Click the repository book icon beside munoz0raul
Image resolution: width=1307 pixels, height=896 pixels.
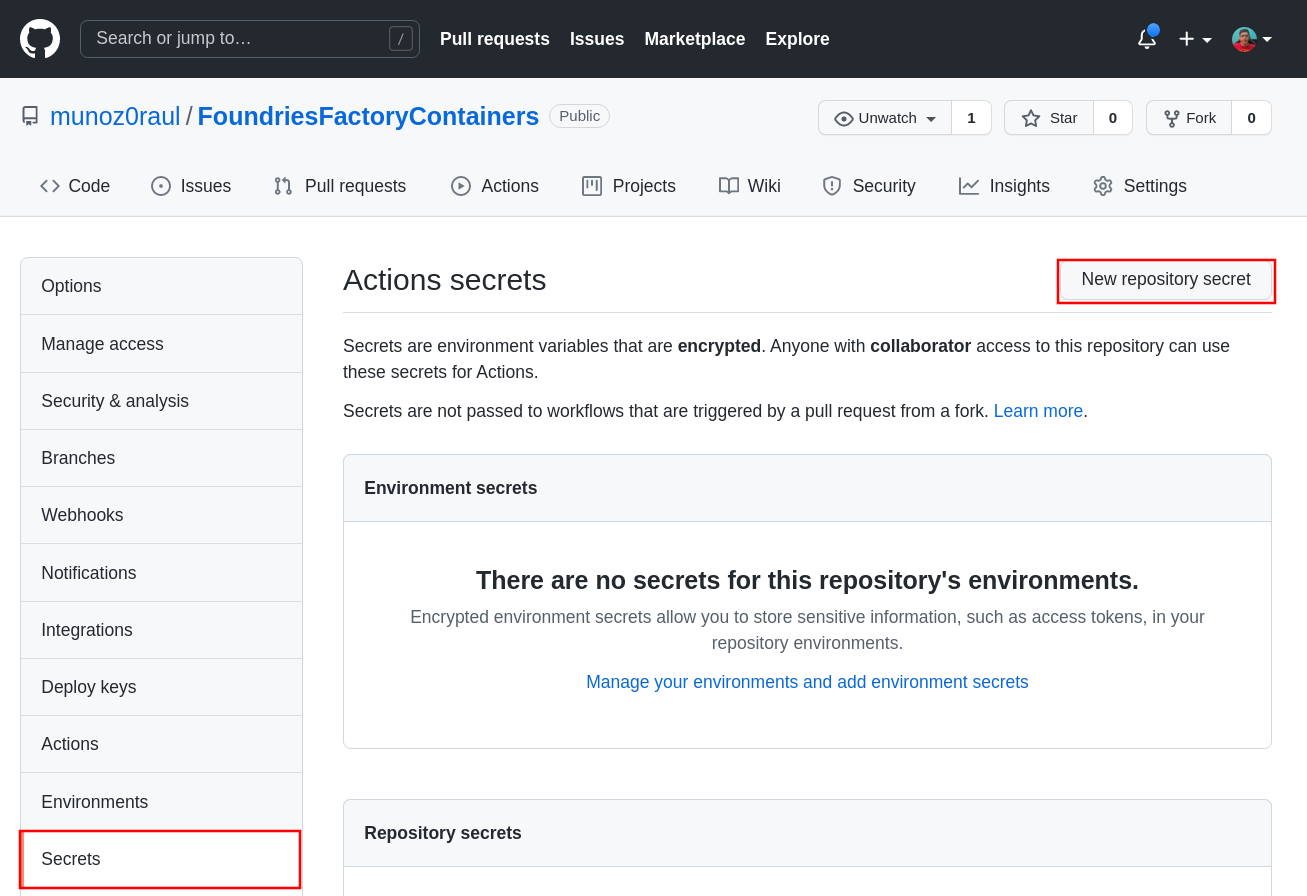pos(30,116)
